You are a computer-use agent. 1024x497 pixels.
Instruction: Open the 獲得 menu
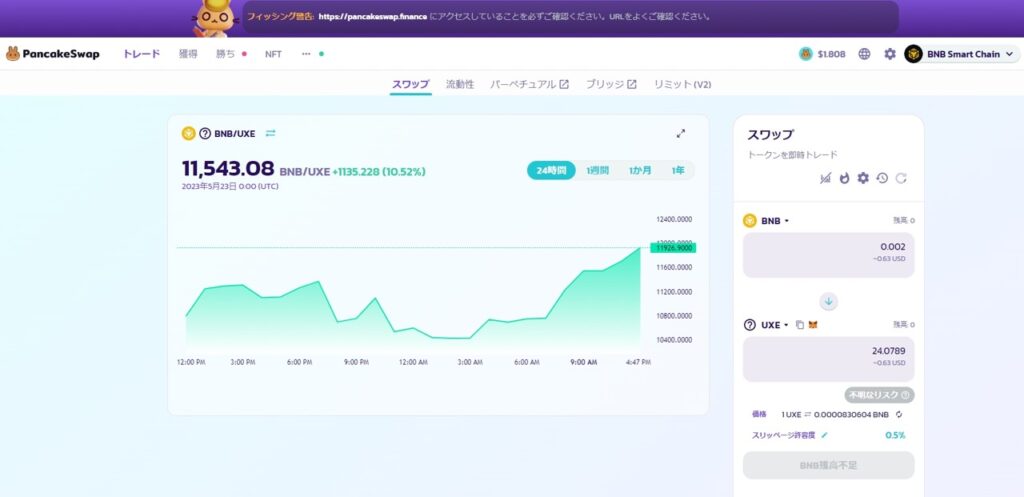(x=188, y=54)
